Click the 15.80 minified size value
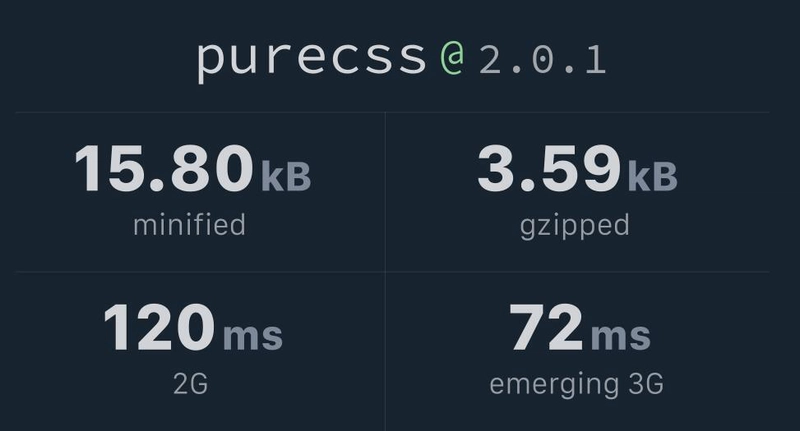This screenshot has height=431, width=800. click(x=164, y=168)
